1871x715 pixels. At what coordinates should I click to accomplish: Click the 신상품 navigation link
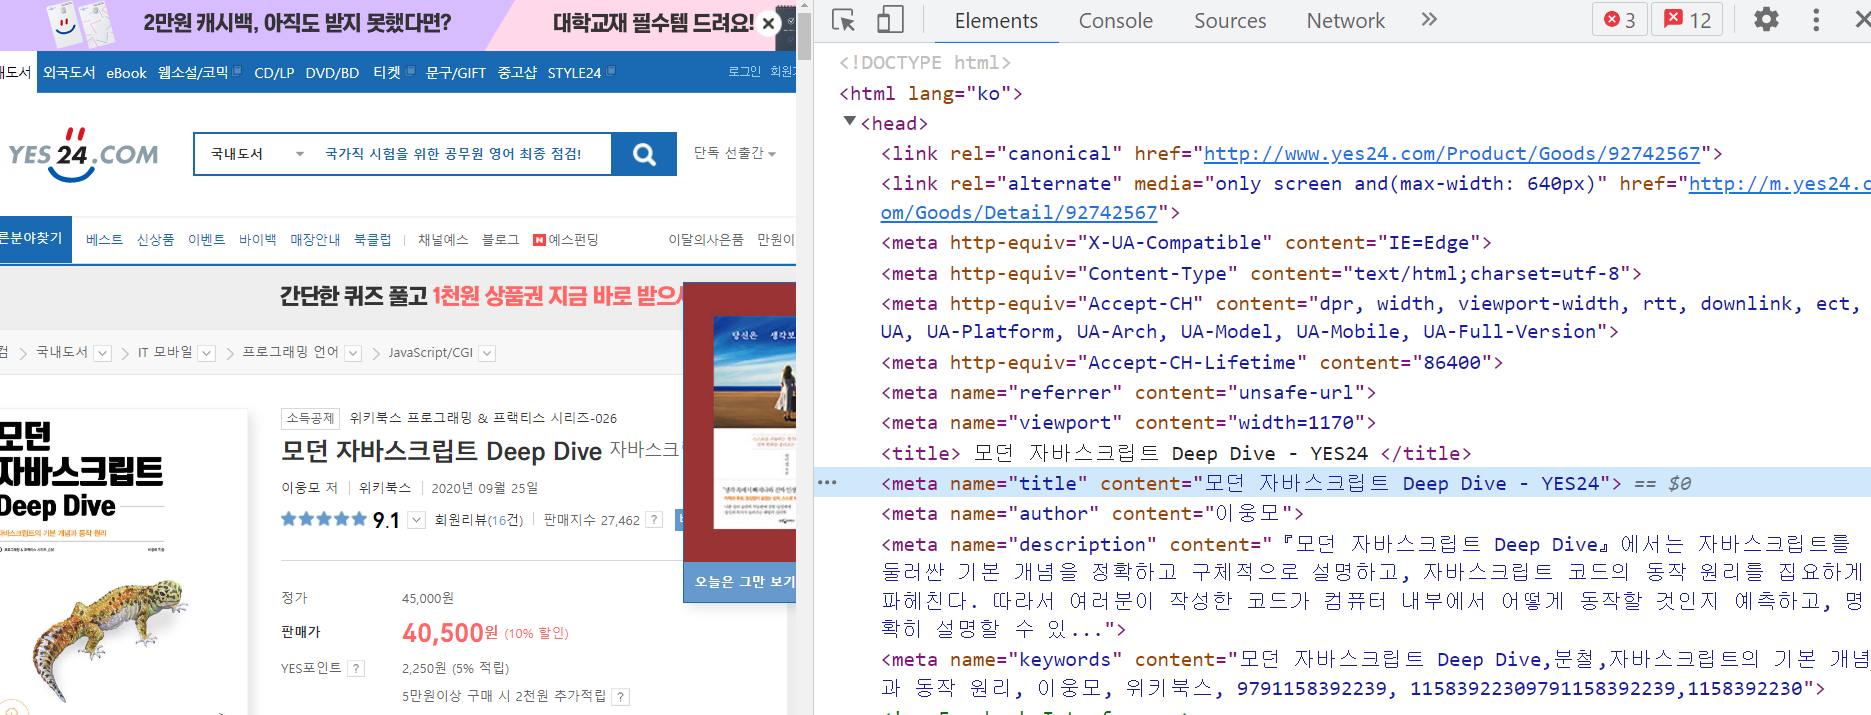(x=155, y=240)
